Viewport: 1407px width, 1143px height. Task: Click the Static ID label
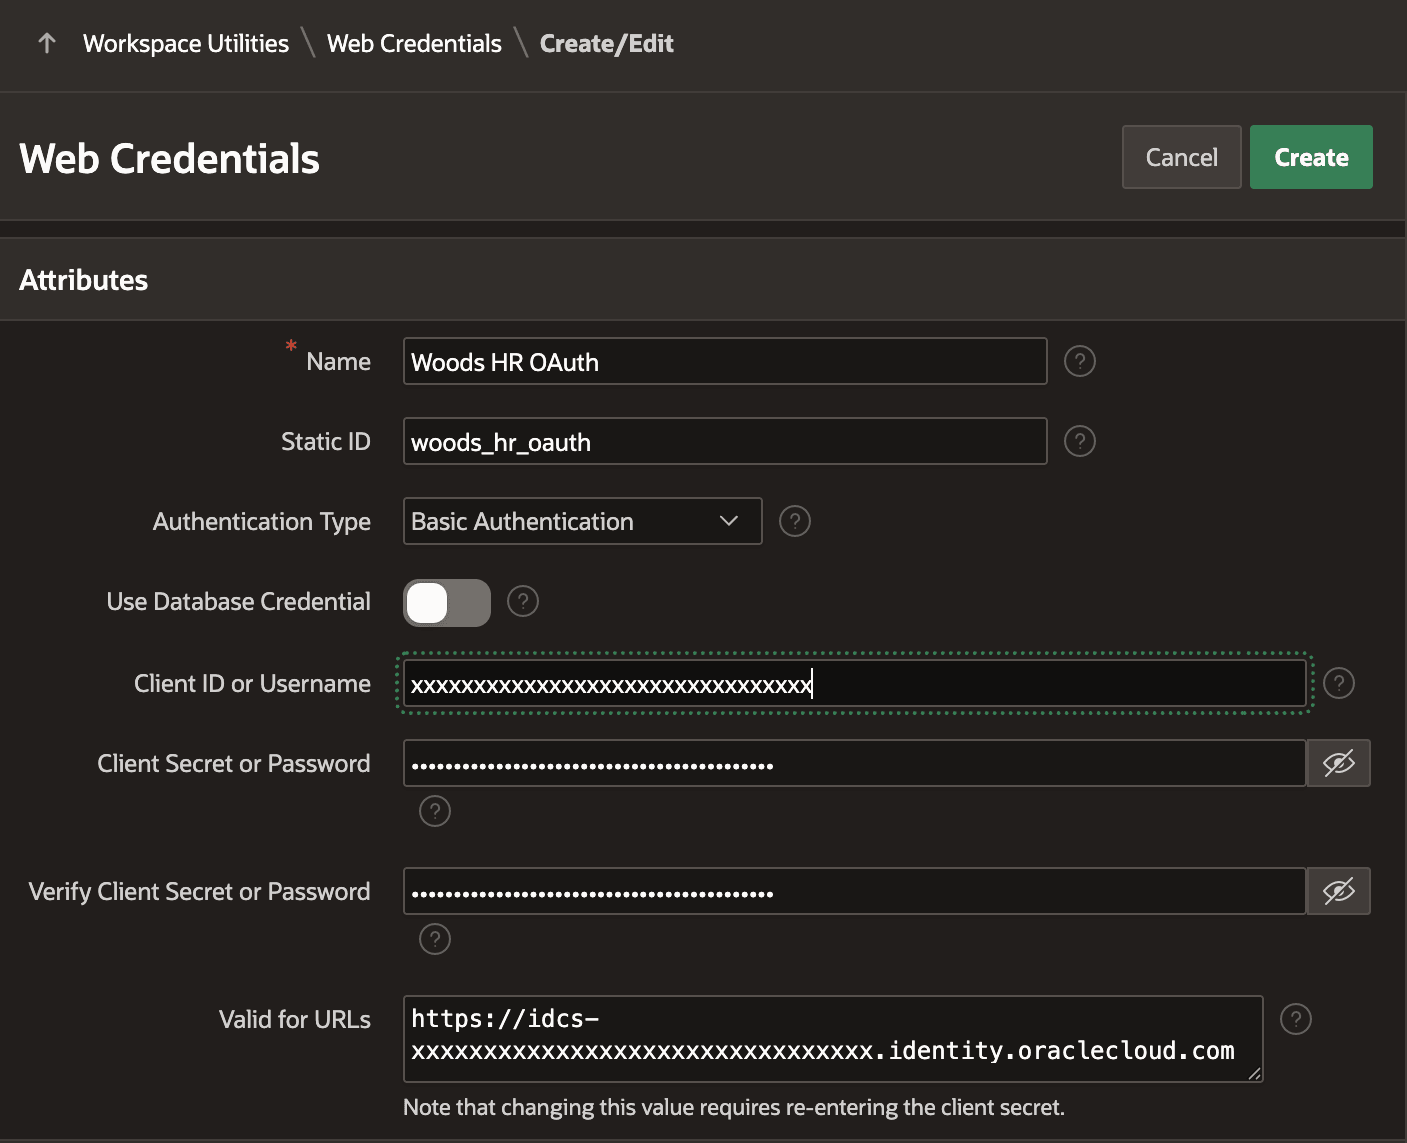[325, 441]
